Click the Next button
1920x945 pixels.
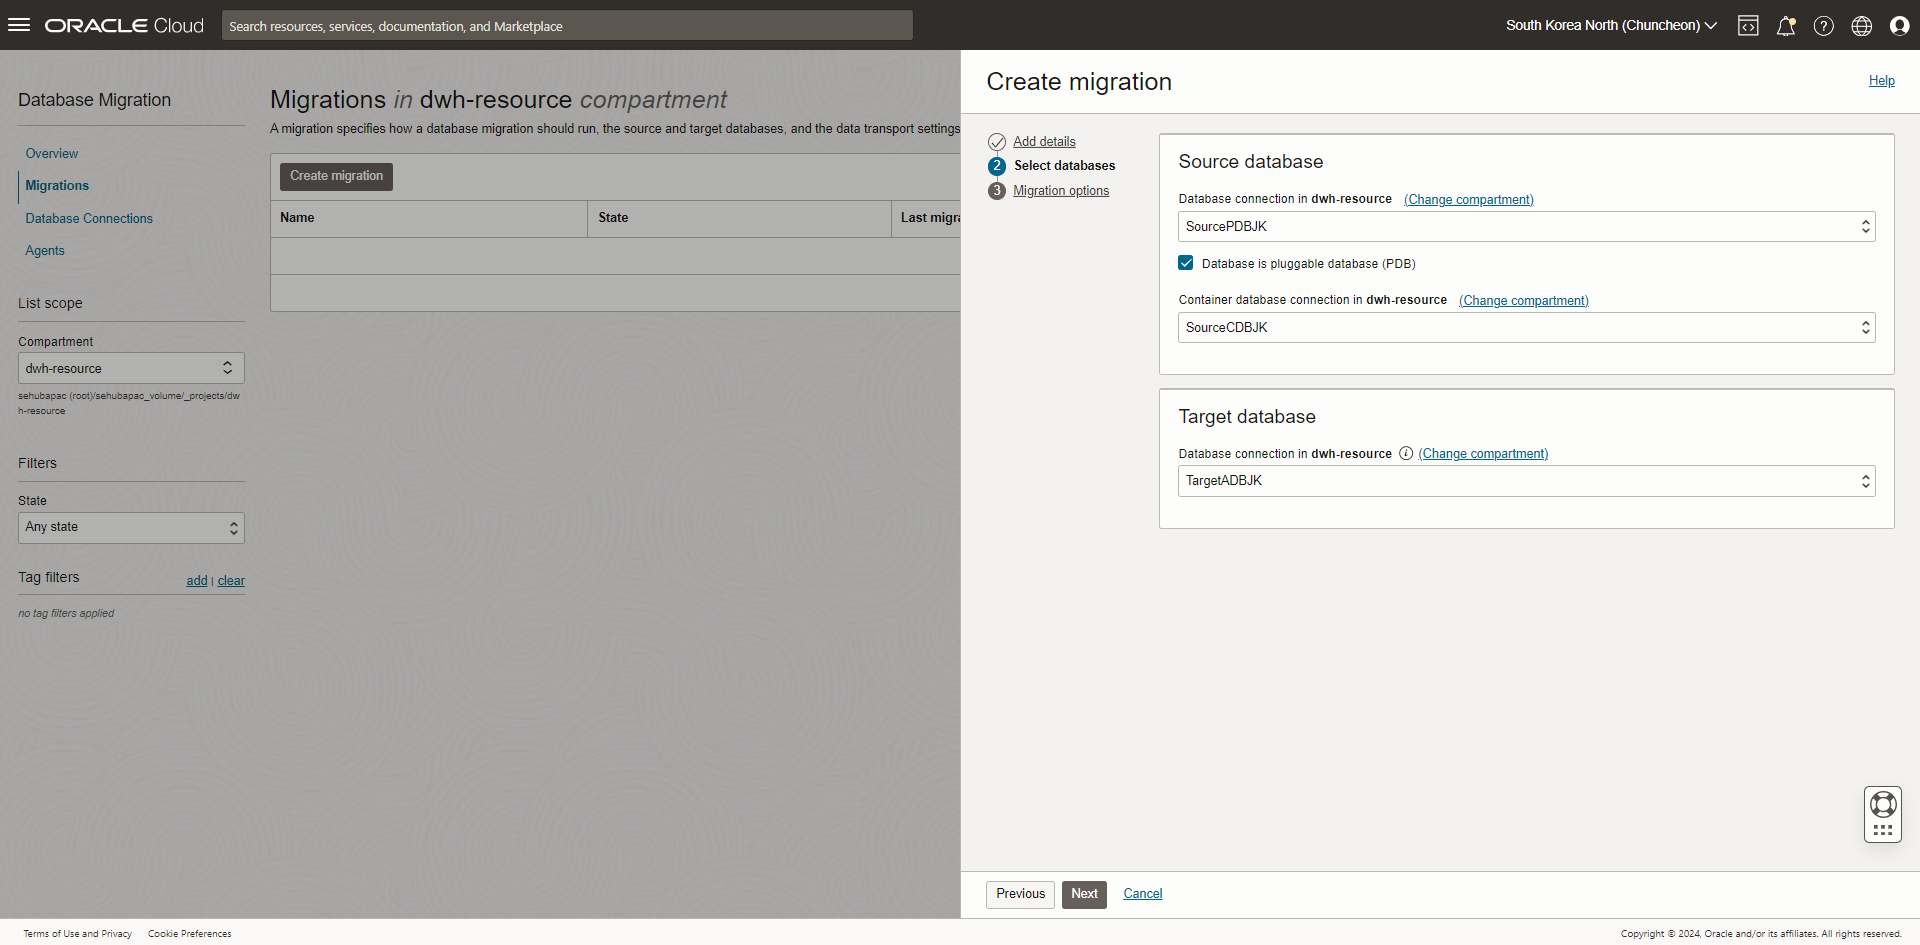1084,894
